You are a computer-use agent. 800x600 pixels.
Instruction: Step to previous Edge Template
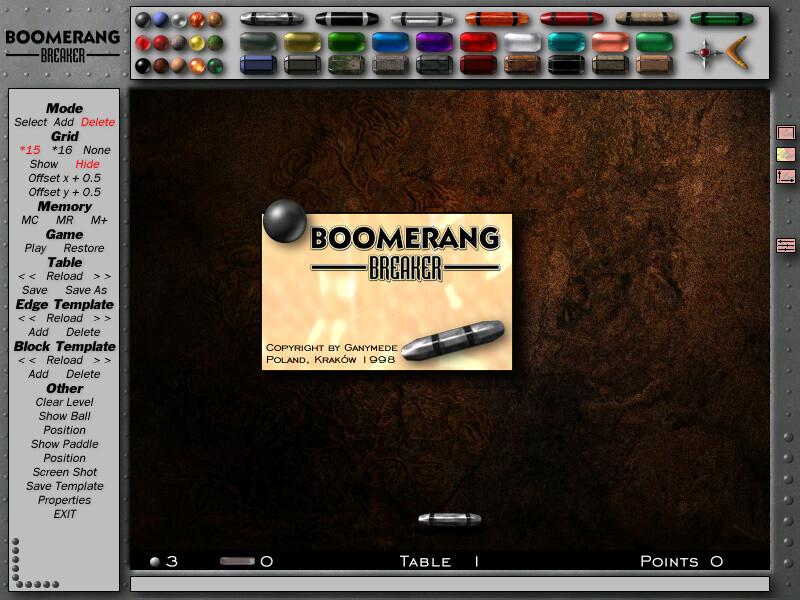[27, 318]
